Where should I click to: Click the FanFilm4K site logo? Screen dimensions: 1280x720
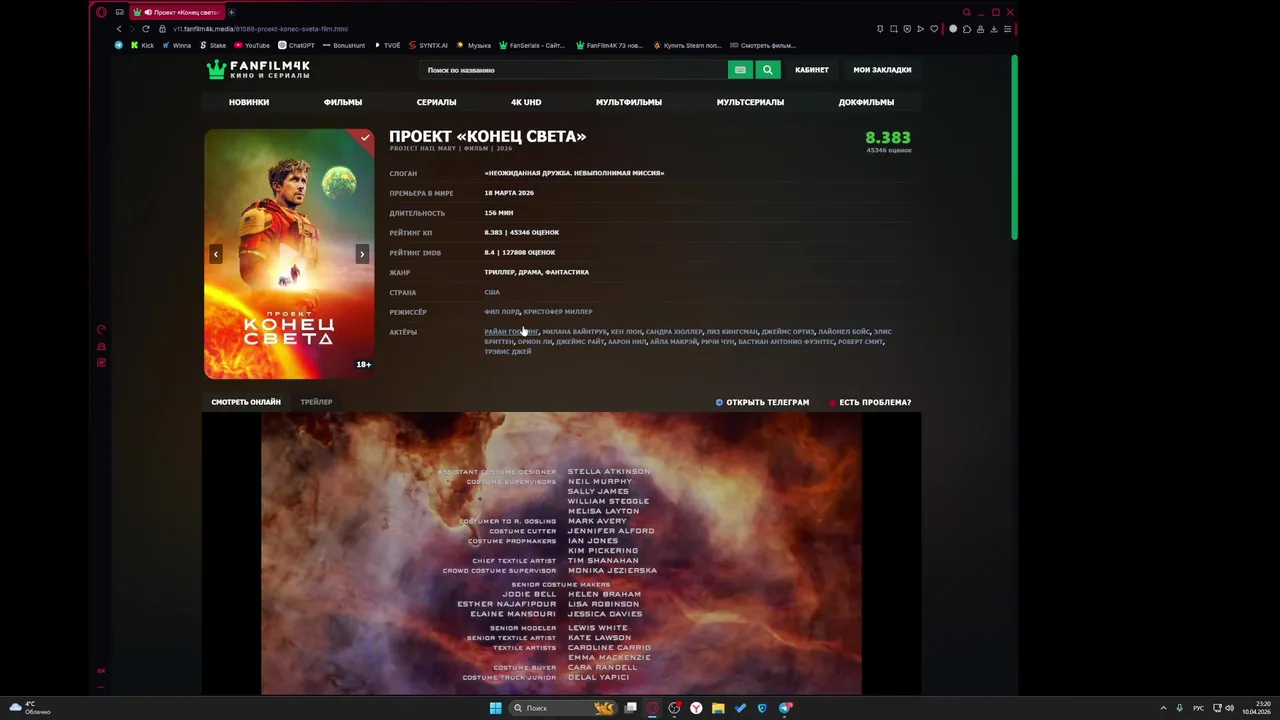(x=258, y=69)
